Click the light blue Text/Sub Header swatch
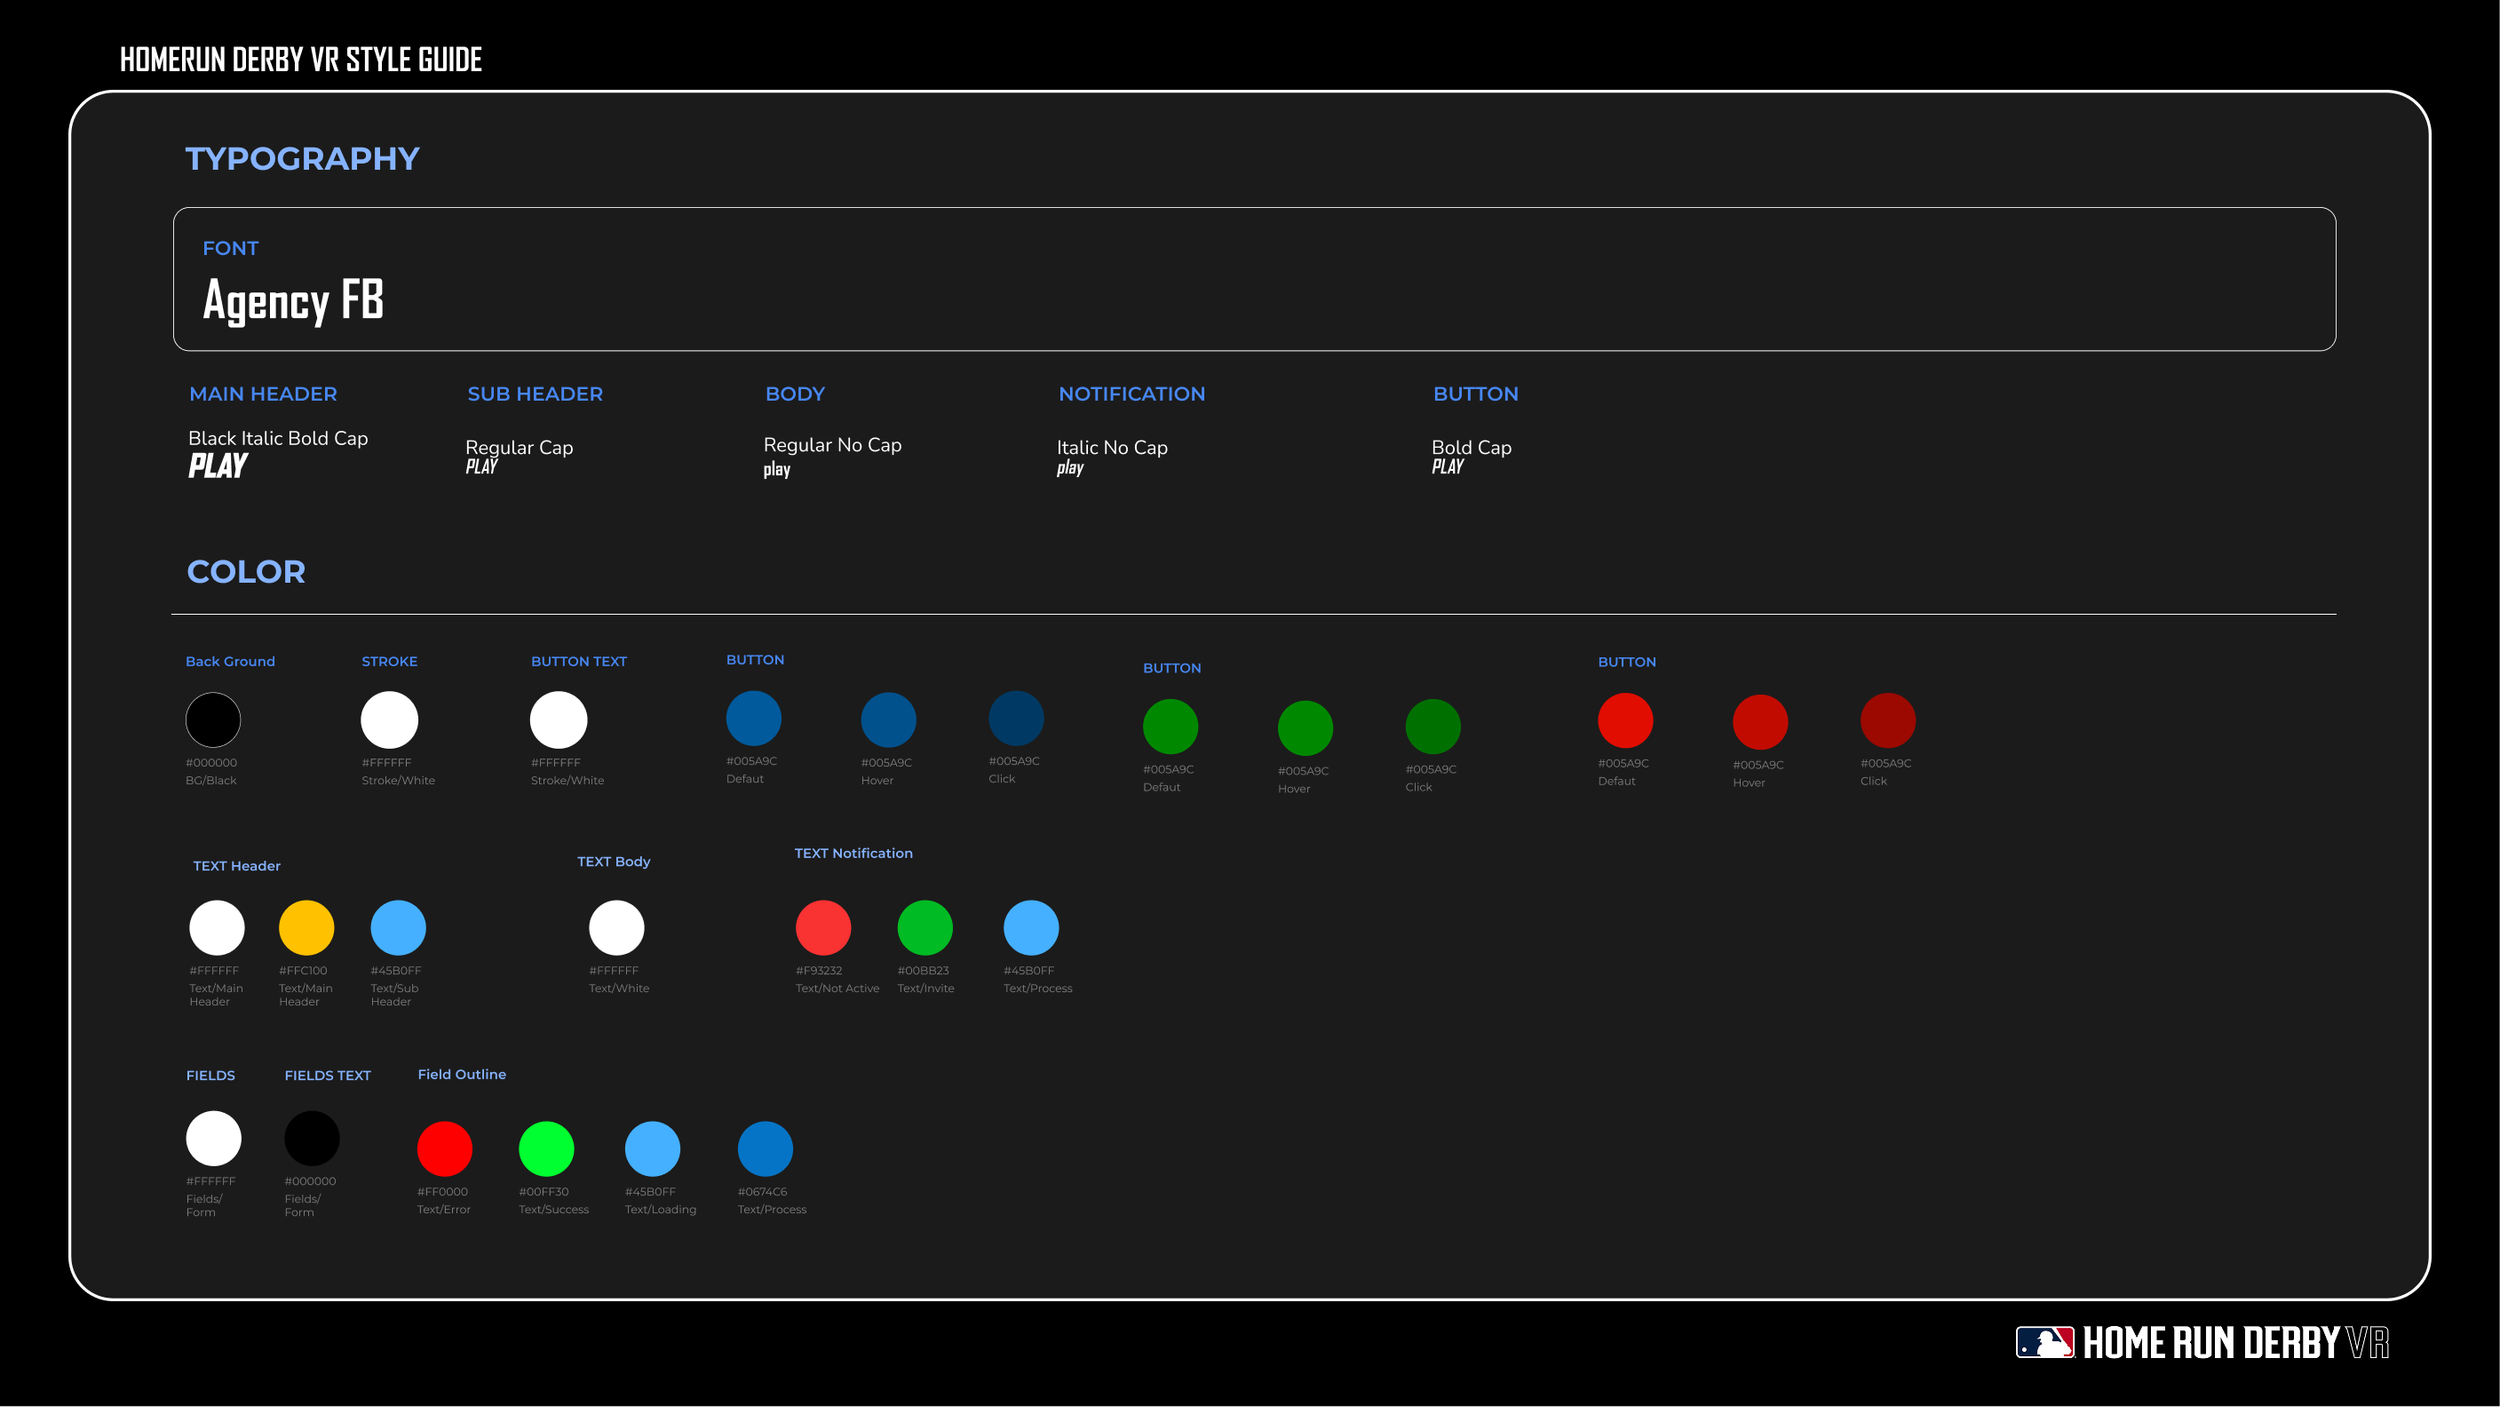Viewport: 2500px width, 1407px height. click(x=398, y=928)
